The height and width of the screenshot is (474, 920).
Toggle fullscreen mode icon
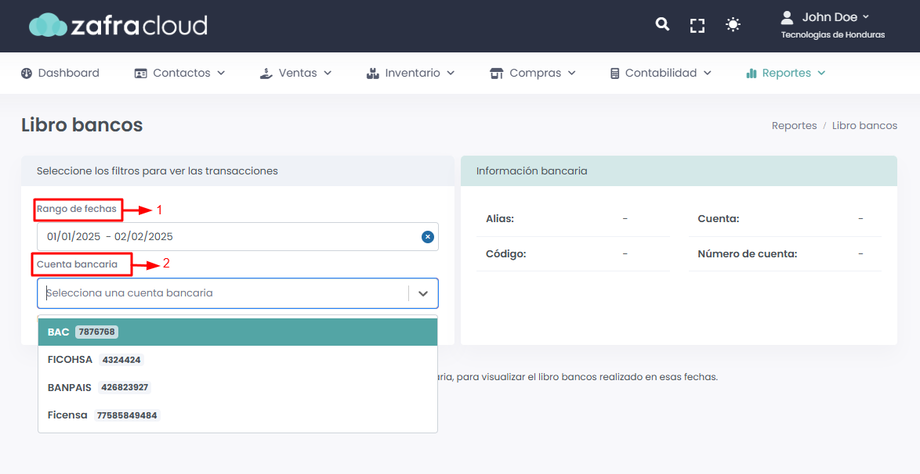click(x=697, y=25)
